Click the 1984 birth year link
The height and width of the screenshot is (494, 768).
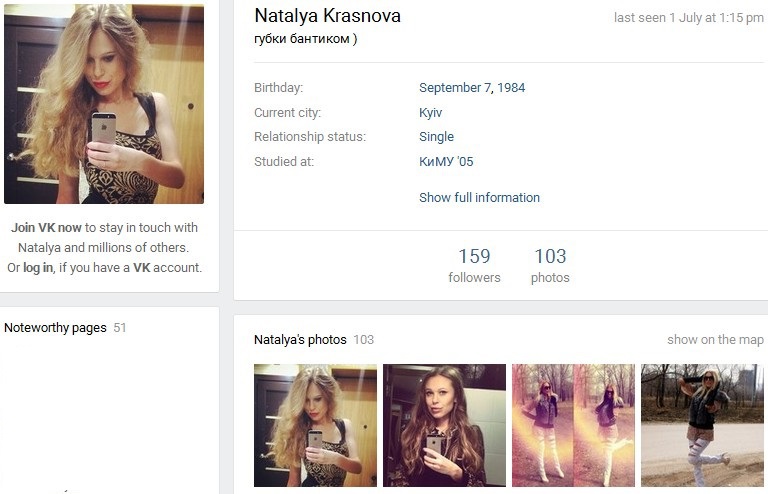coord(511,88)
